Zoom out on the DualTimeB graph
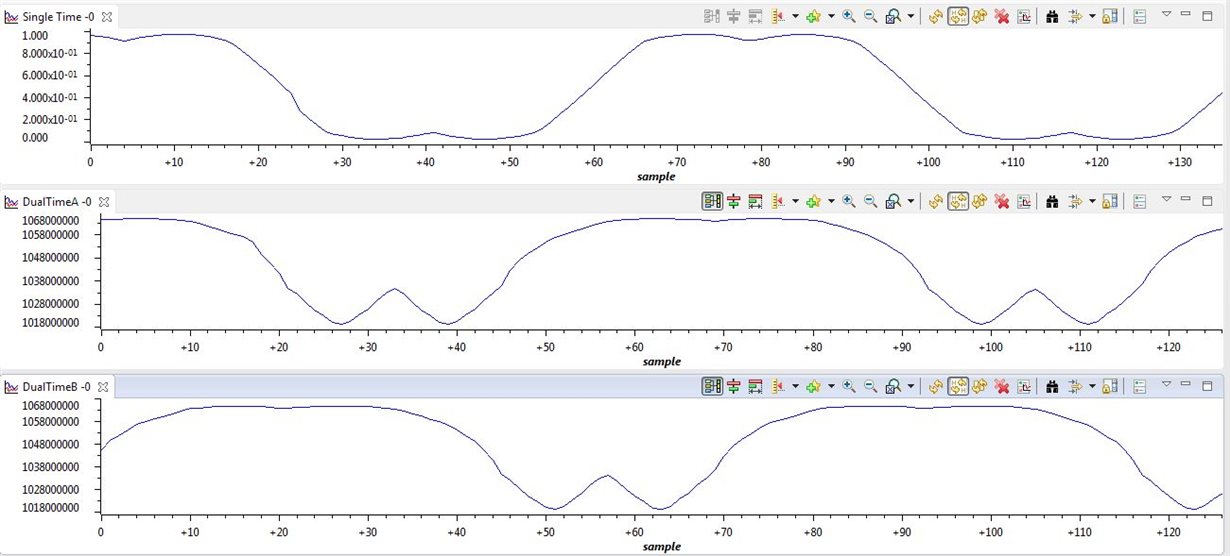1230x556 pixels. 870,385
